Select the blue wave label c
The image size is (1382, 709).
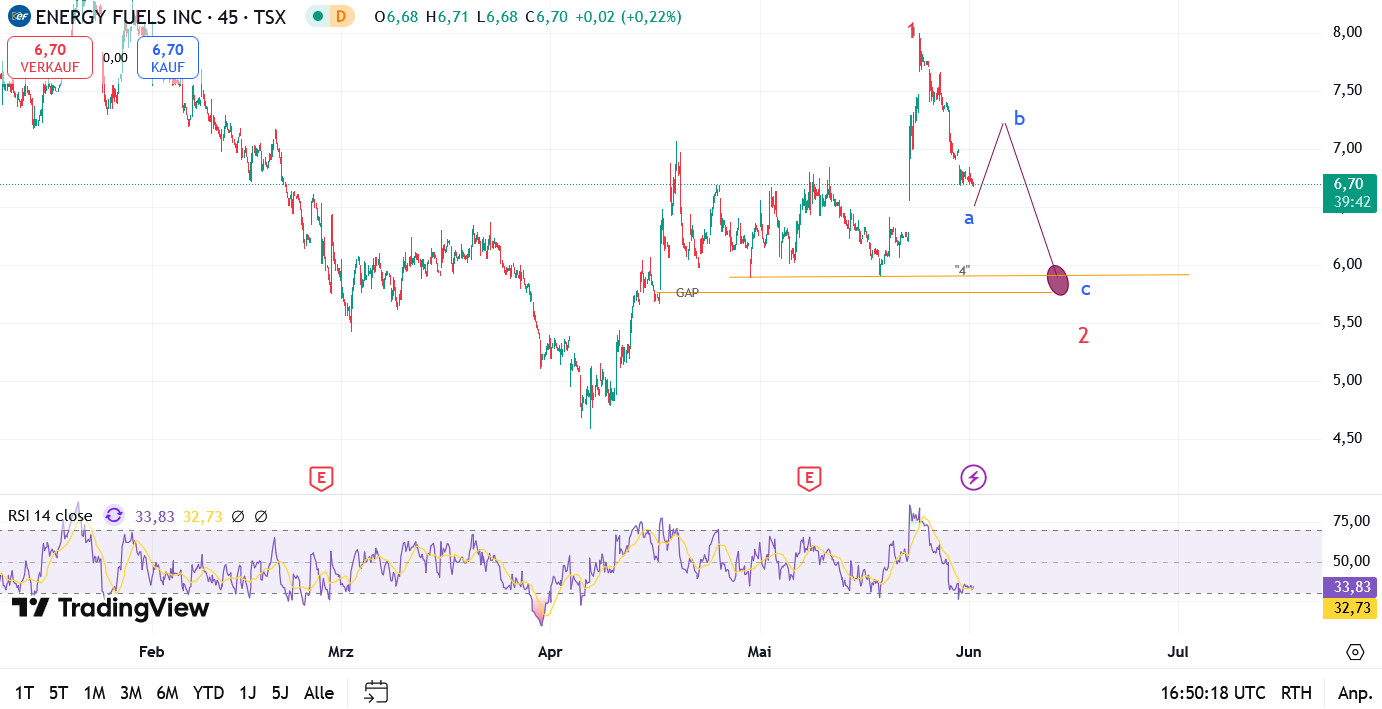tap(1085, 290)
